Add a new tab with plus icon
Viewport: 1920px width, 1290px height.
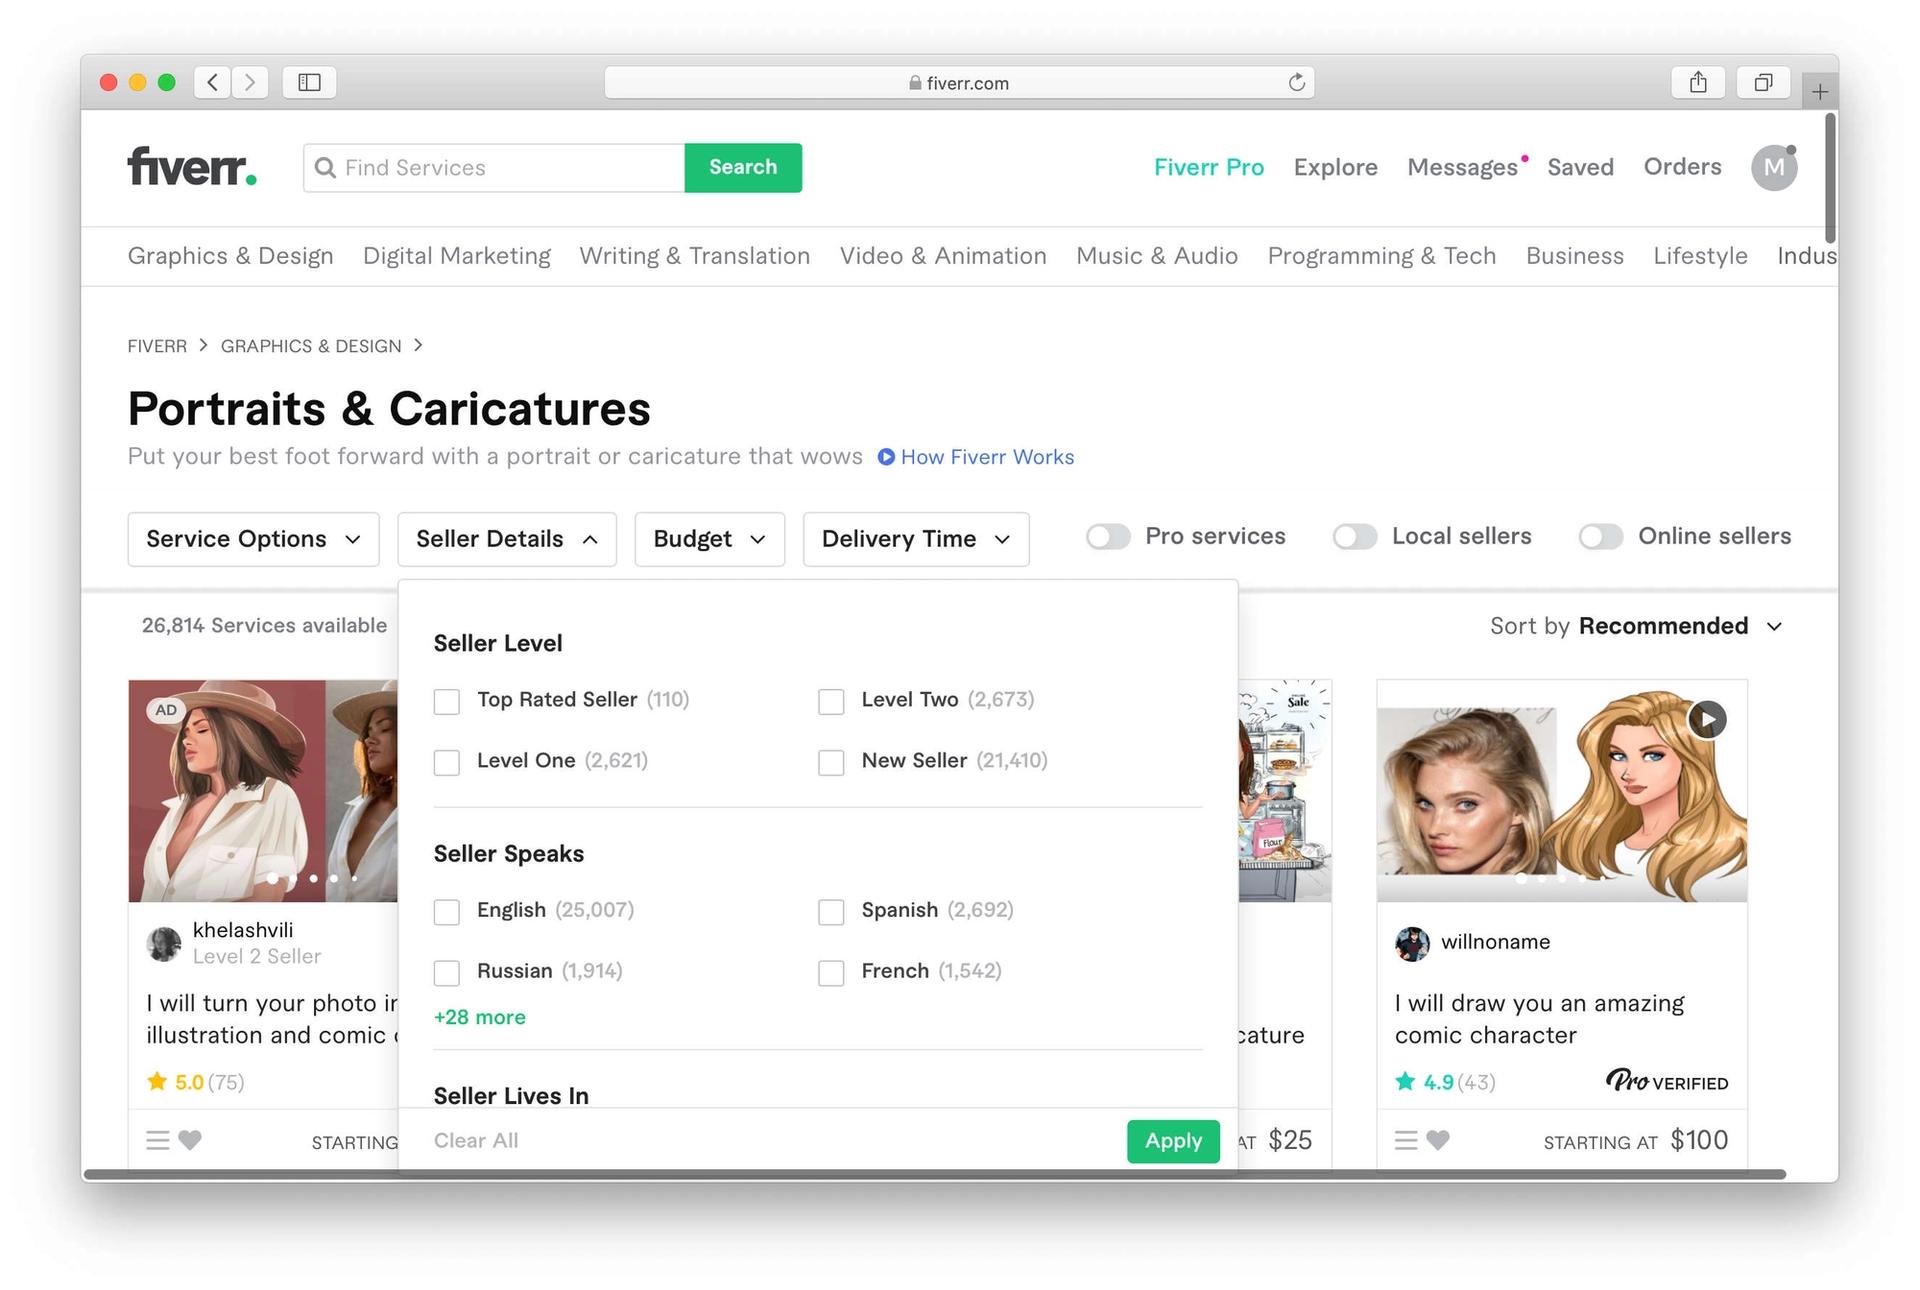pyautogui.click(x=1820, y=92)
